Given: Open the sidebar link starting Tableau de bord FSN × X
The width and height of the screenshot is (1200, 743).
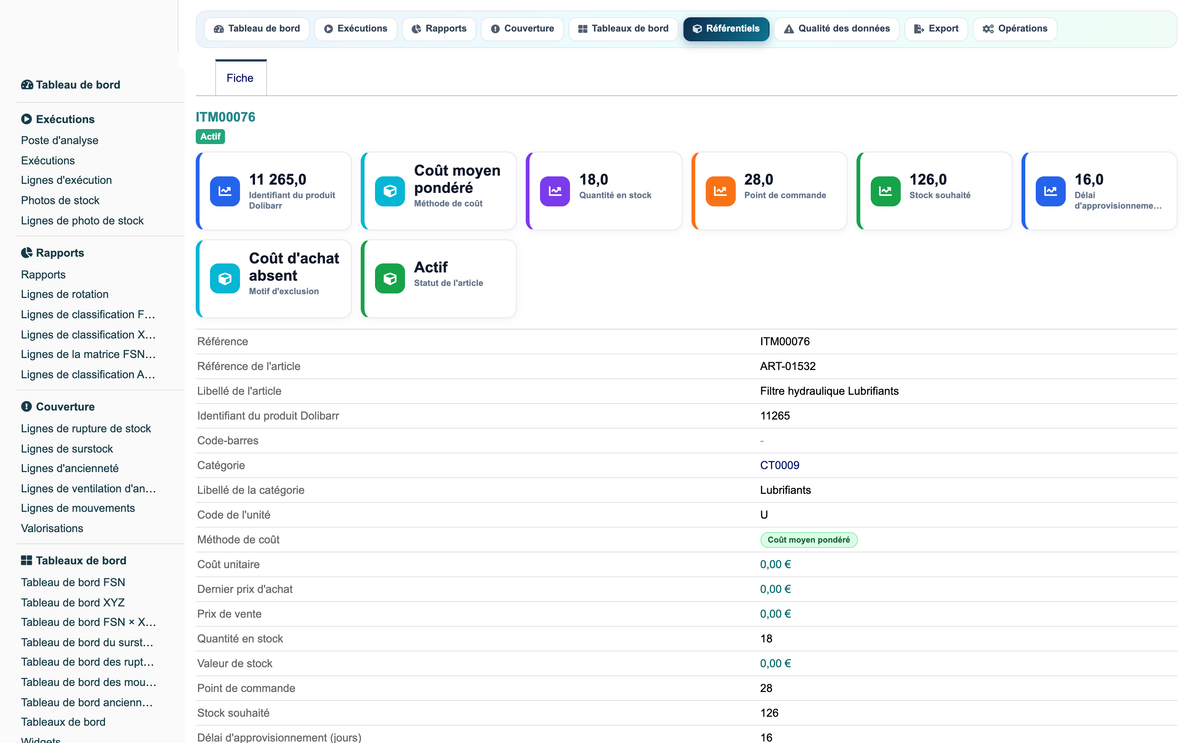Looking at the screenshot, I should 88,623.
